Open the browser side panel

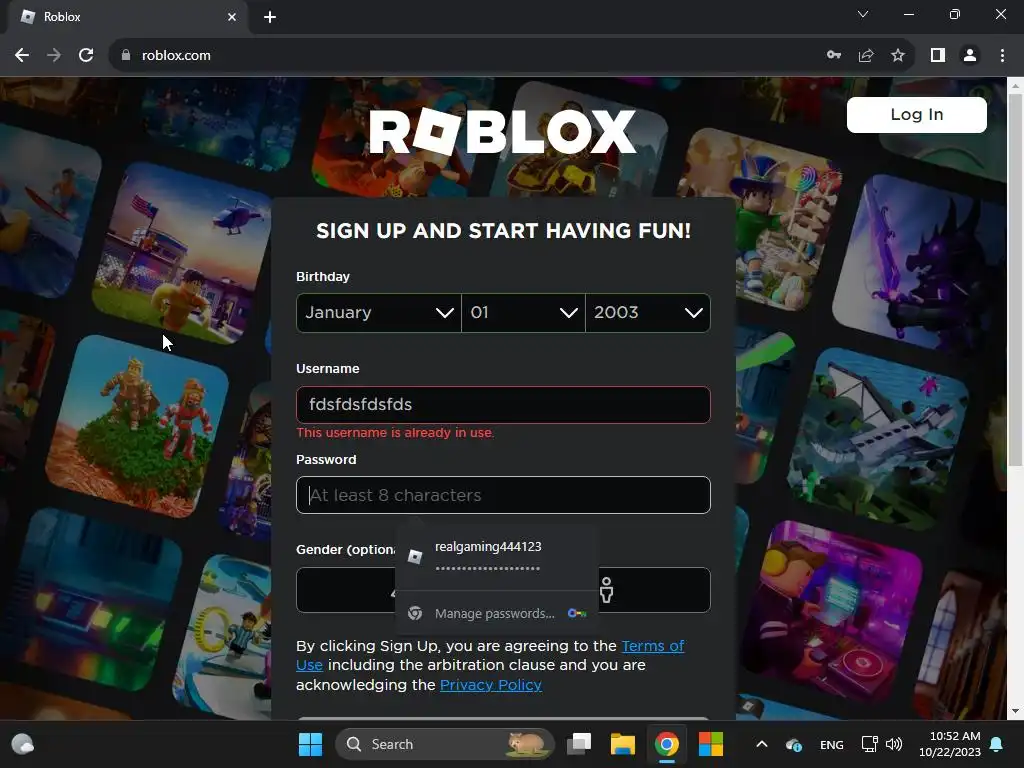(x=938, y=56)
